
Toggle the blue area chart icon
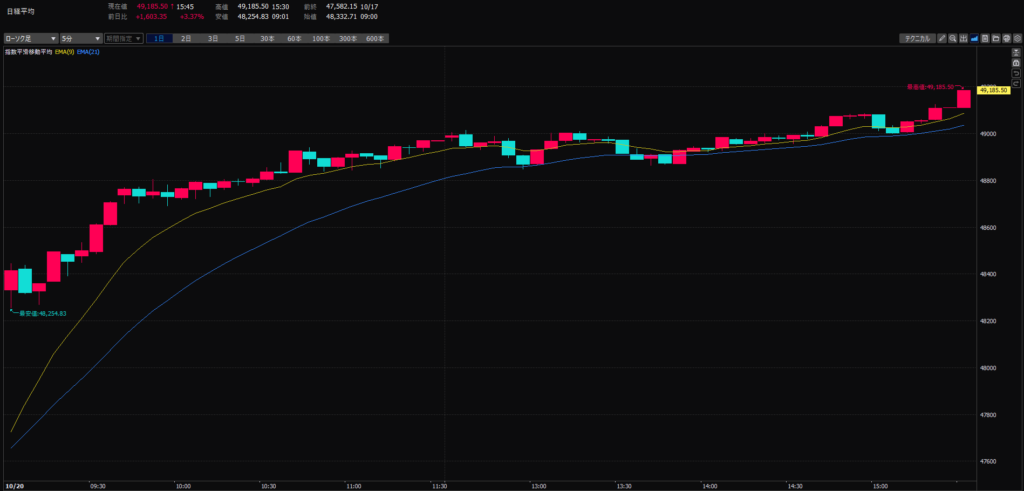pyautogui.click(x=974, y=38)
